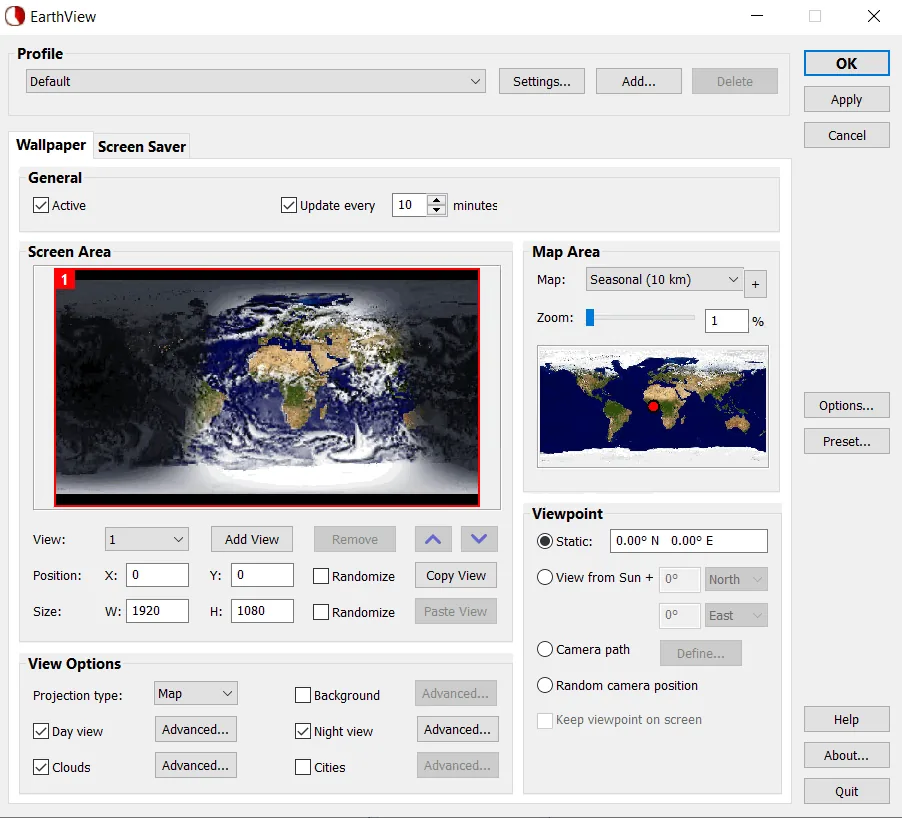Increase the update interval with spinner up
The height and width of the screenshot is (818, 902).
(x=437, y=200)
